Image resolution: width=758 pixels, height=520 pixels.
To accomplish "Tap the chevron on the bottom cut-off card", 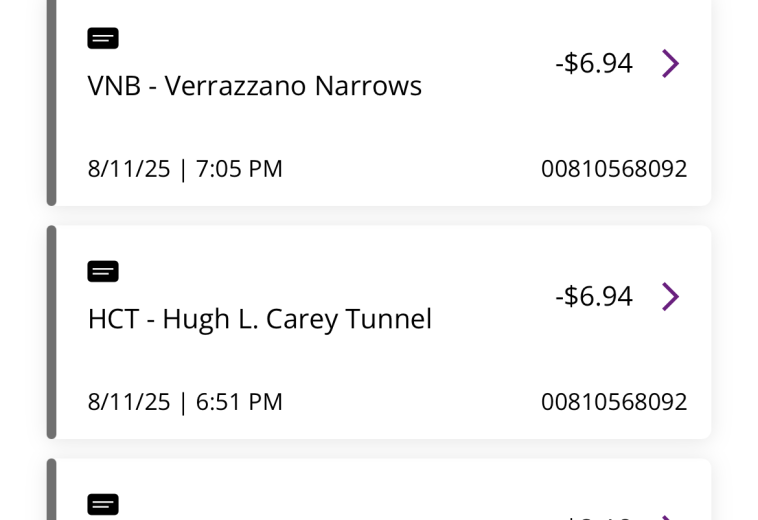I will 670,515.
